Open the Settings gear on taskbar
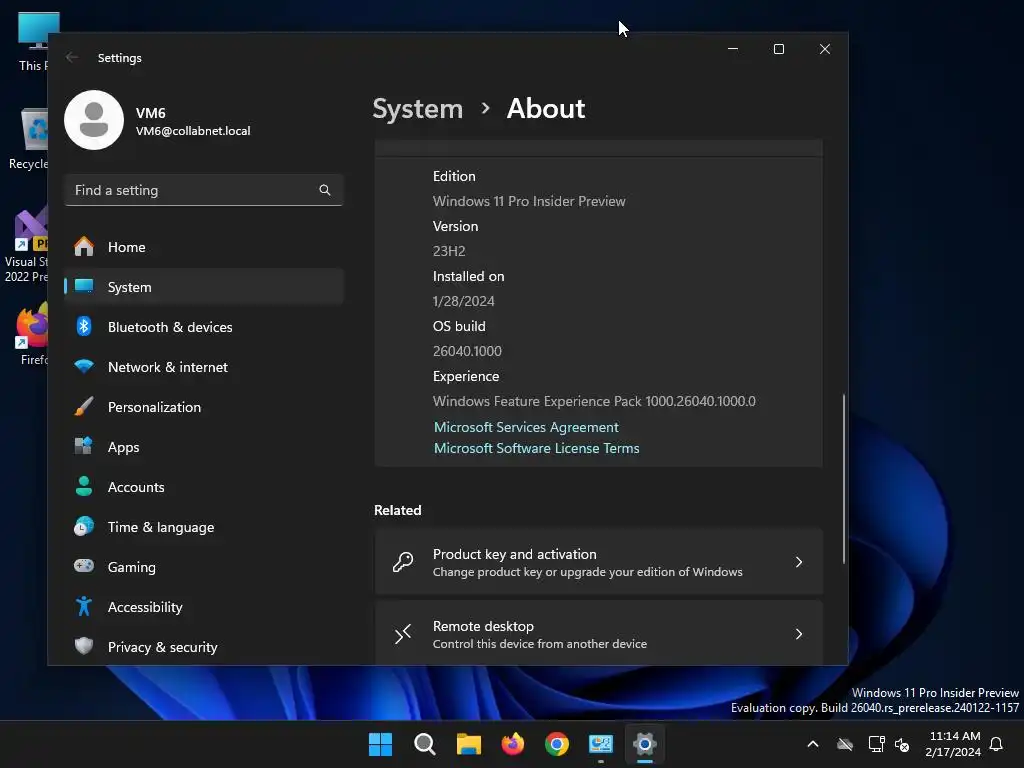 click(x=645, y=744)
